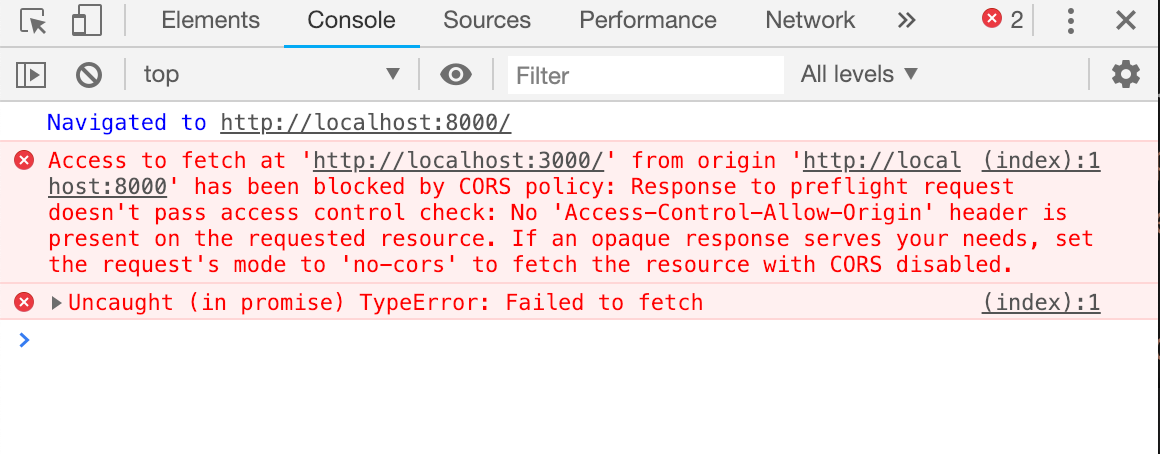Create a live expression with the eye icon
This screenshot has width=1160, height=454.
click(x=456, y=75)
